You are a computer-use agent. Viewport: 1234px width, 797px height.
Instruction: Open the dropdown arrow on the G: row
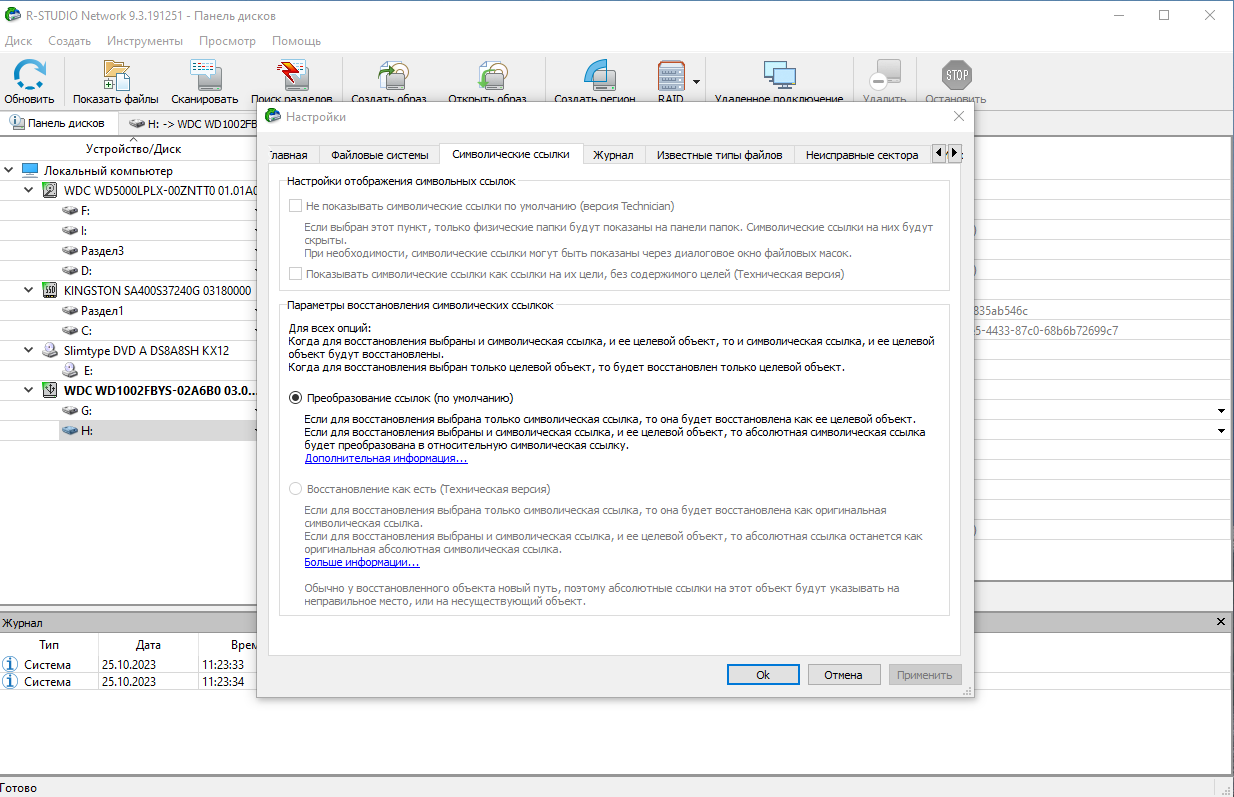1221,411
